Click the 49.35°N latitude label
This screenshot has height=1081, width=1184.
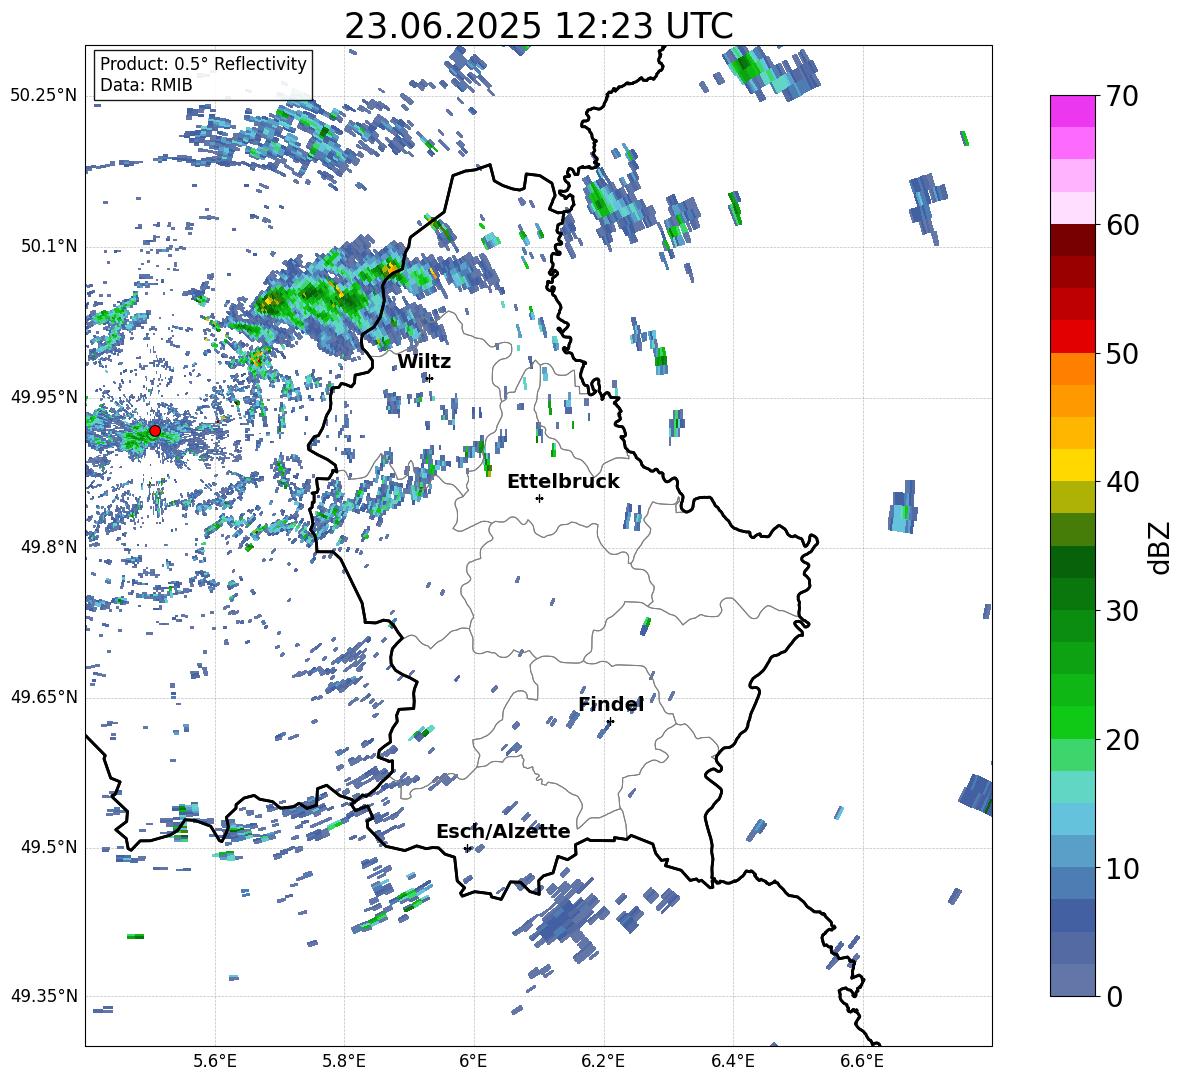pyautogui.click(x=45, y=996)
